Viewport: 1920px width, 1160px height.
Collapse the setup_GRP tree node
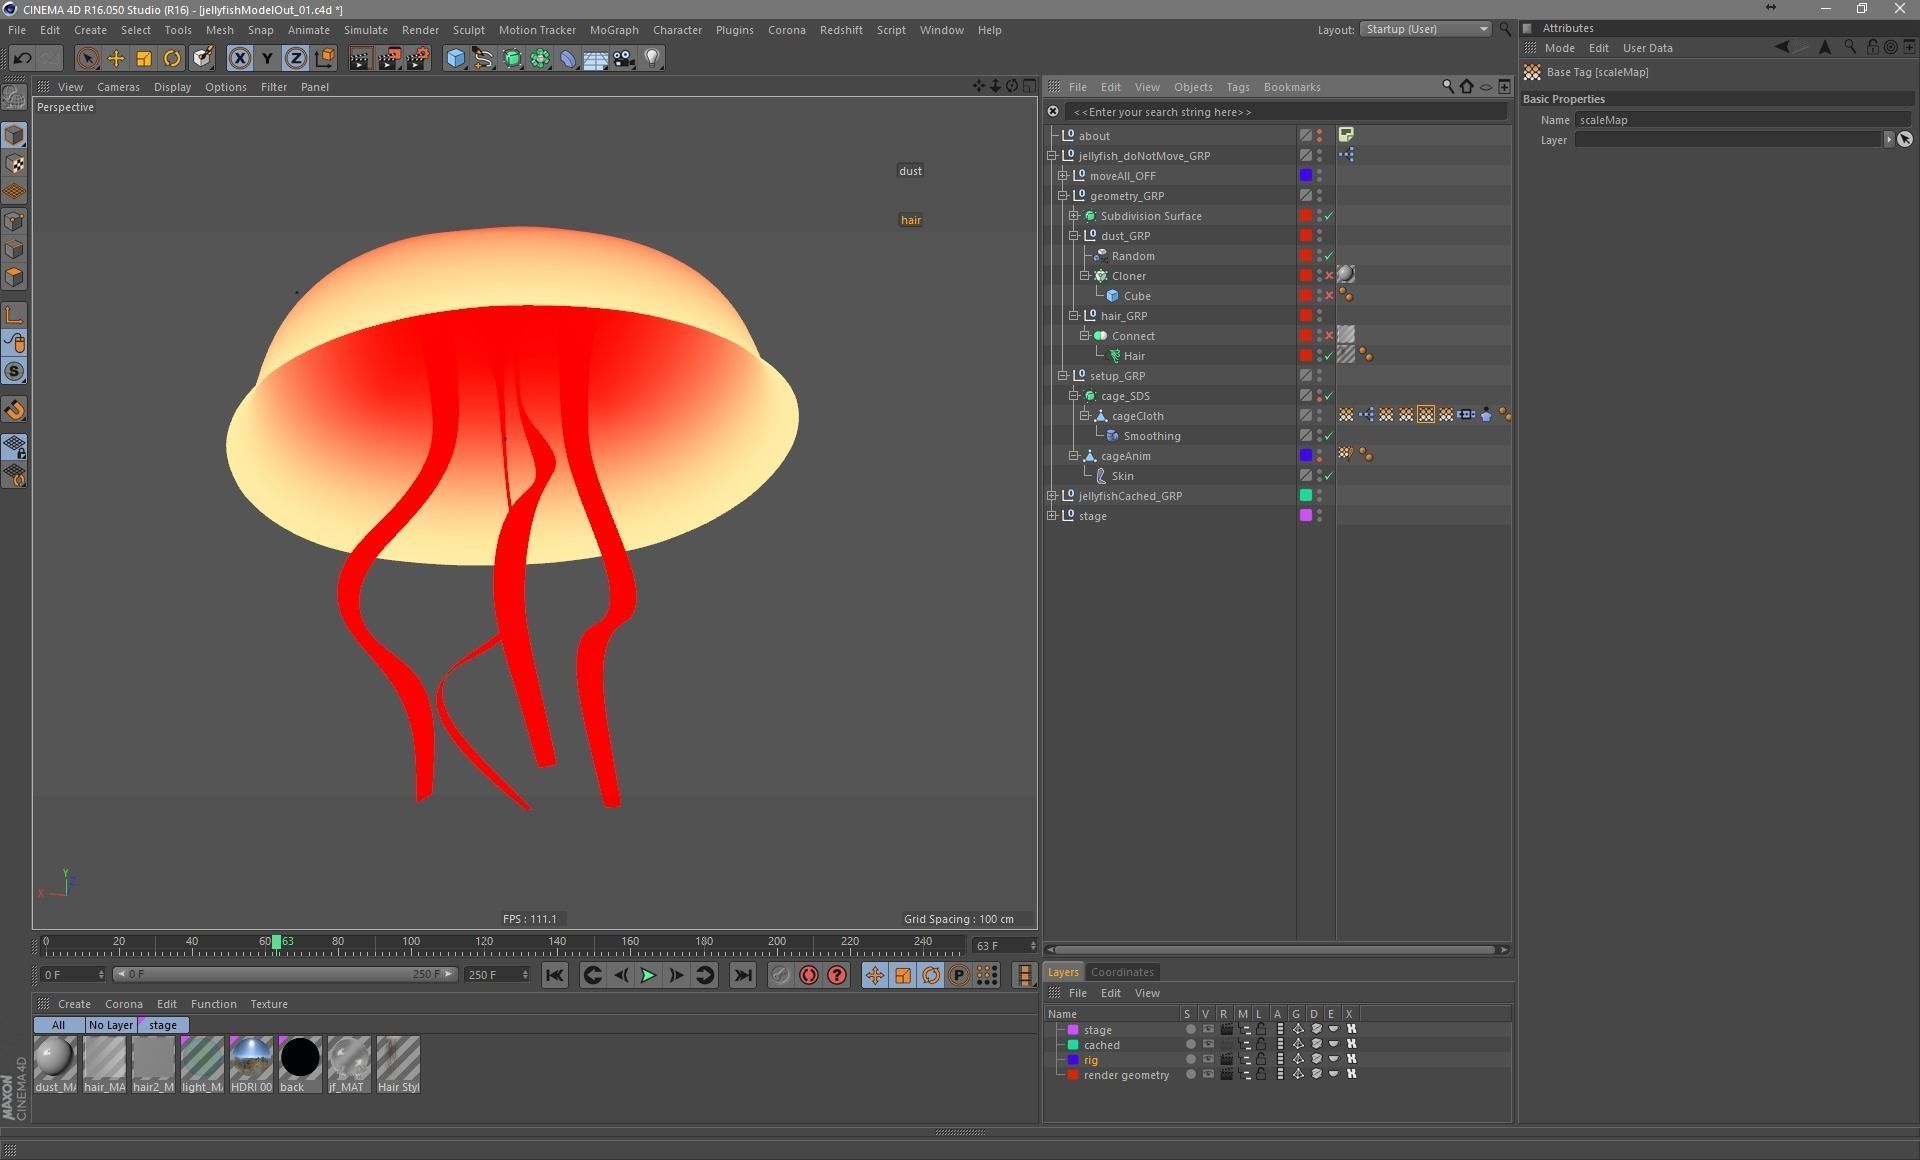1063,376
